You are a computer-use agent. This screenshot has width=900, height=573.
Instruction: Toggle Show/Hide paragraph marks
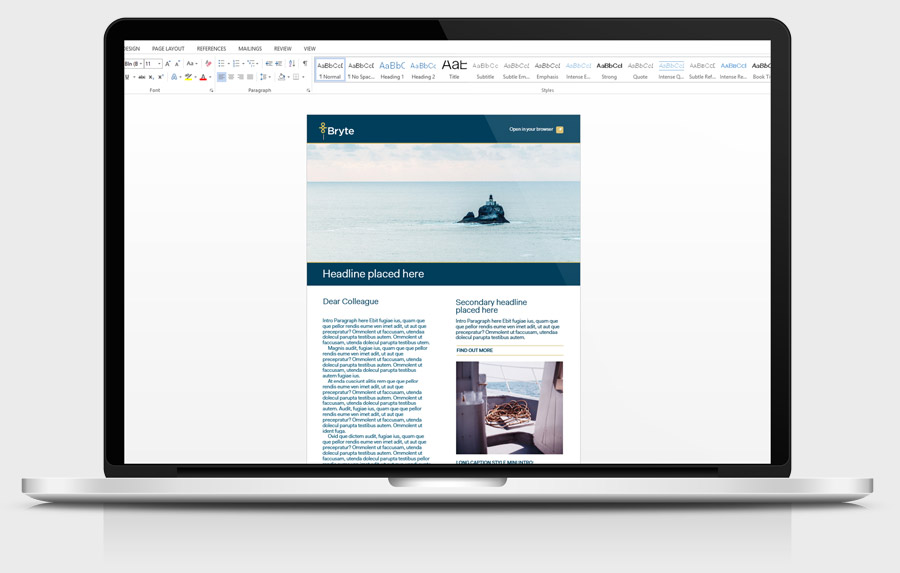pos(305,64)
